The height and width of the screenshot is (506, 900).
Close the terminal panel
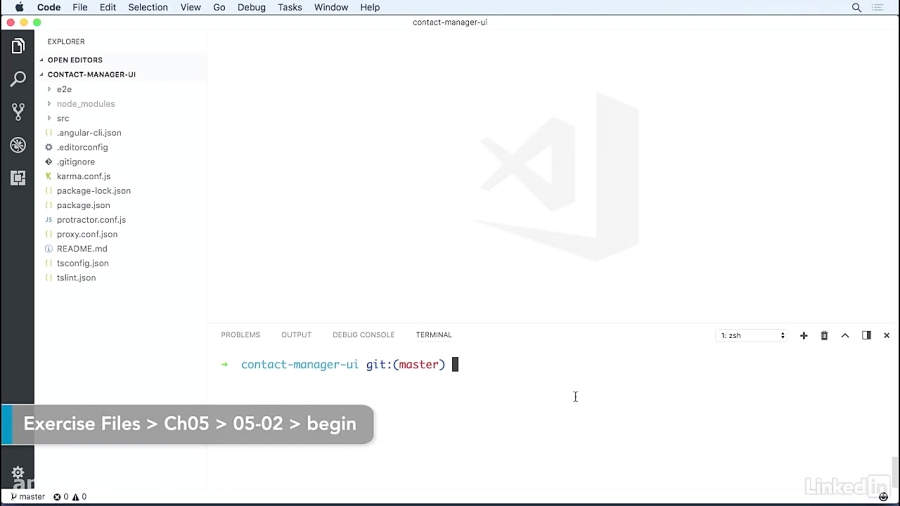pos(886,336)
